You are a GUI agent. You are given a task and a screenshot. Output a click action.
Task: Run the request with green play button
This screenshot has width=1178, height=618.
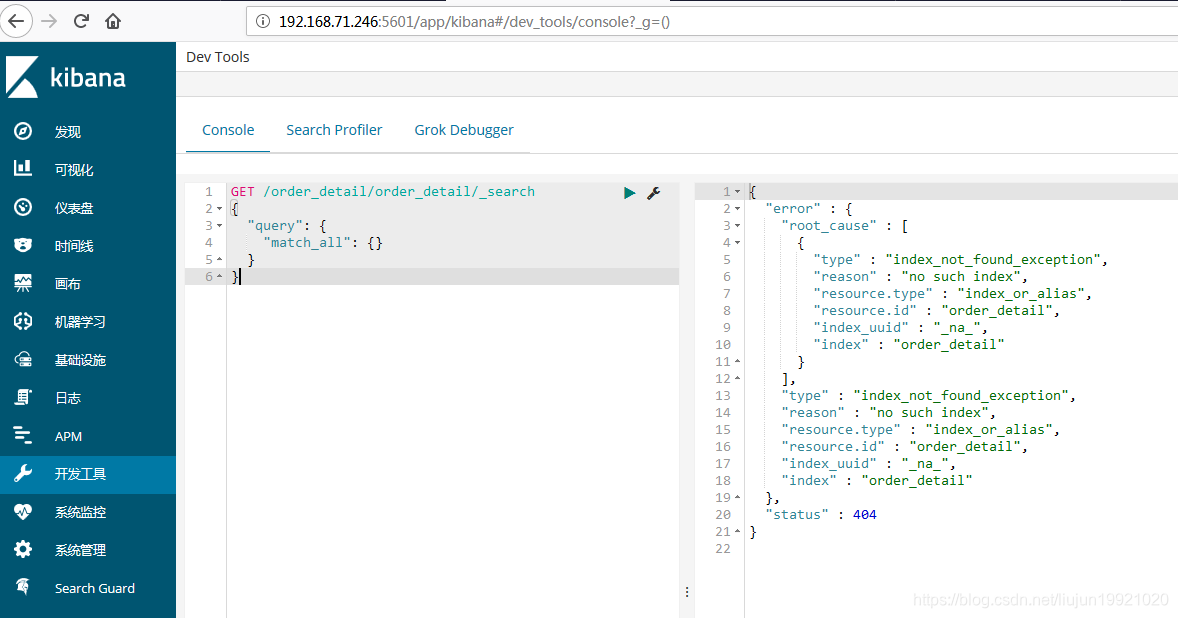tap(630, 193)
